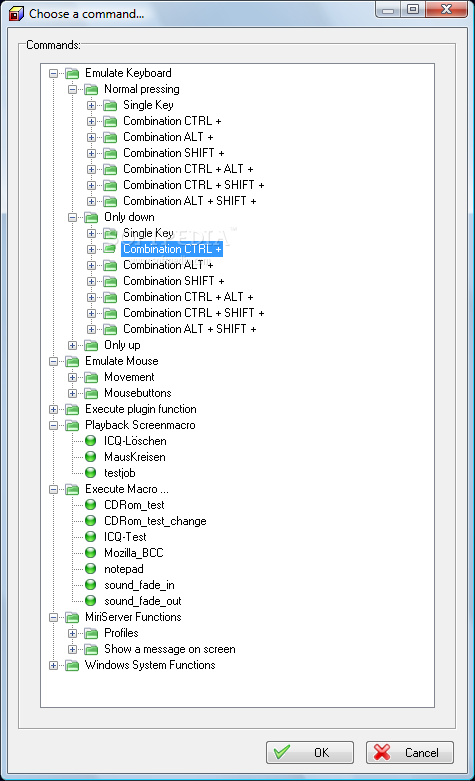Click the Normal pressing folder icon

pos(91,90)
